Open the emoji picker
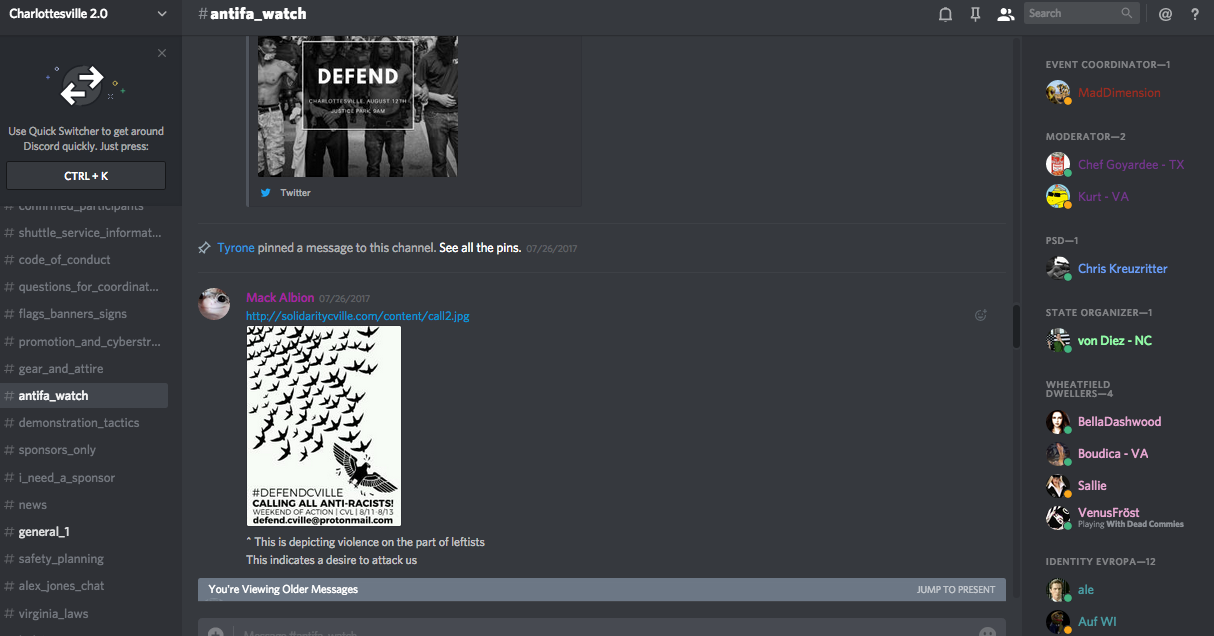 [x=987, y=632]
